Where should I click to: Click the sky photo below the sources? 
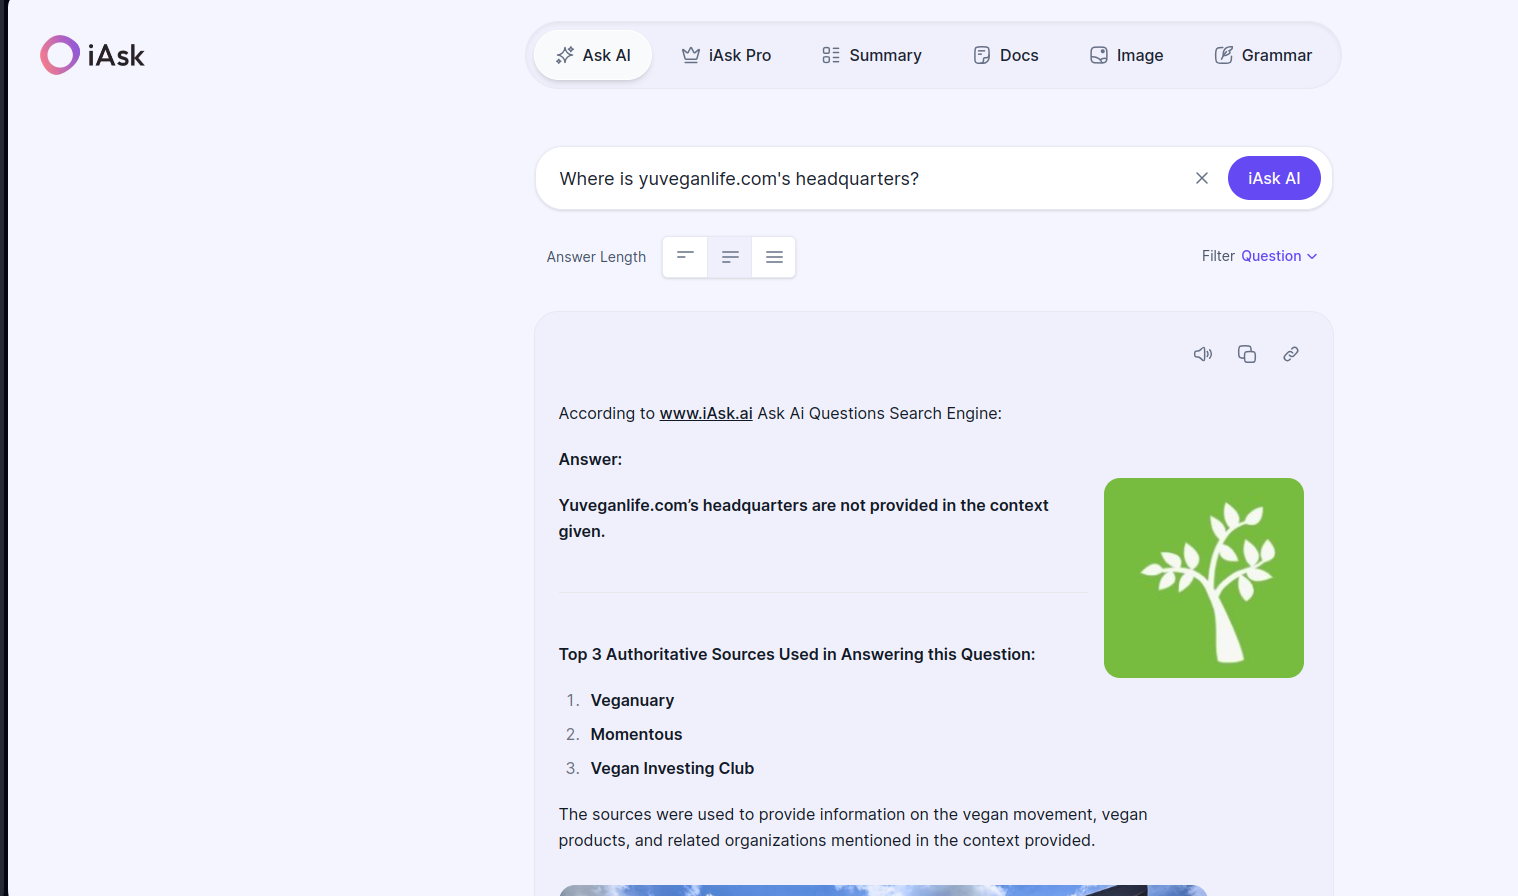883,890
